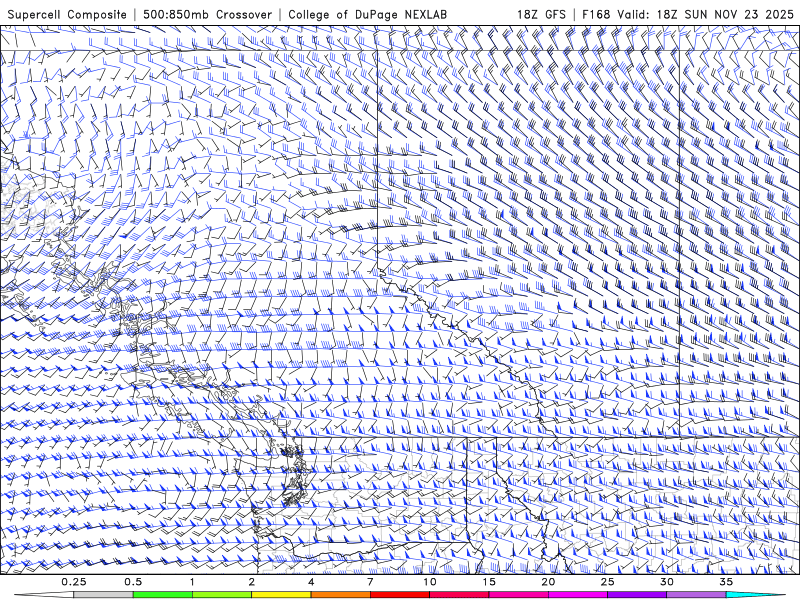Click the 500:850mb Crossover label
The height and width of the screenshot is (600, 800).
pyautogui.click(x=207, y=14)
